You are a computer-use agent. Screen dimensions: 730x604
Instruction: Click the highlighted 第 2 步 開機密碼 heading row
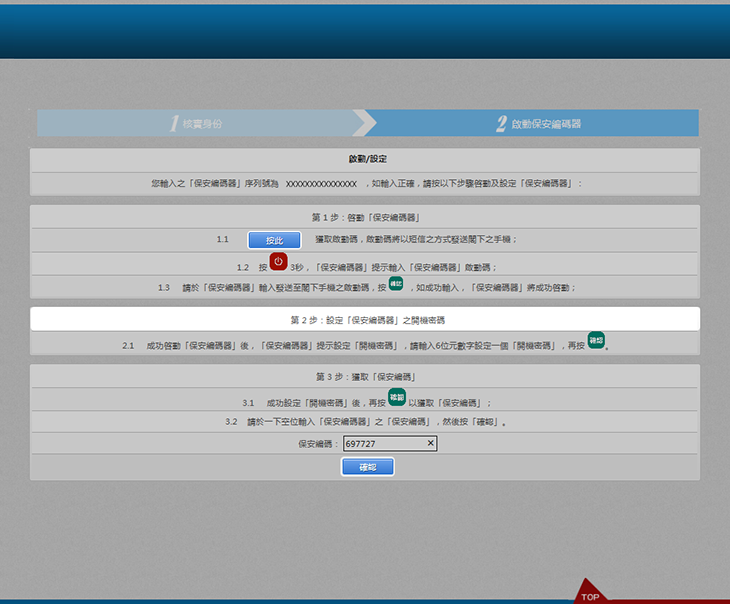click(365, 319)
